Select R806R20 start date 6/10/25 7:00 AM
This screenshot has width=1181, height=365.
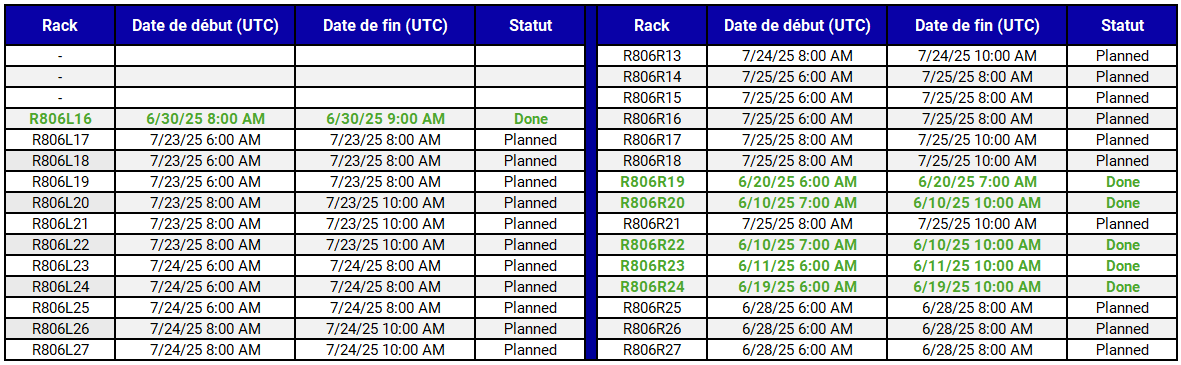coord(797,203)
